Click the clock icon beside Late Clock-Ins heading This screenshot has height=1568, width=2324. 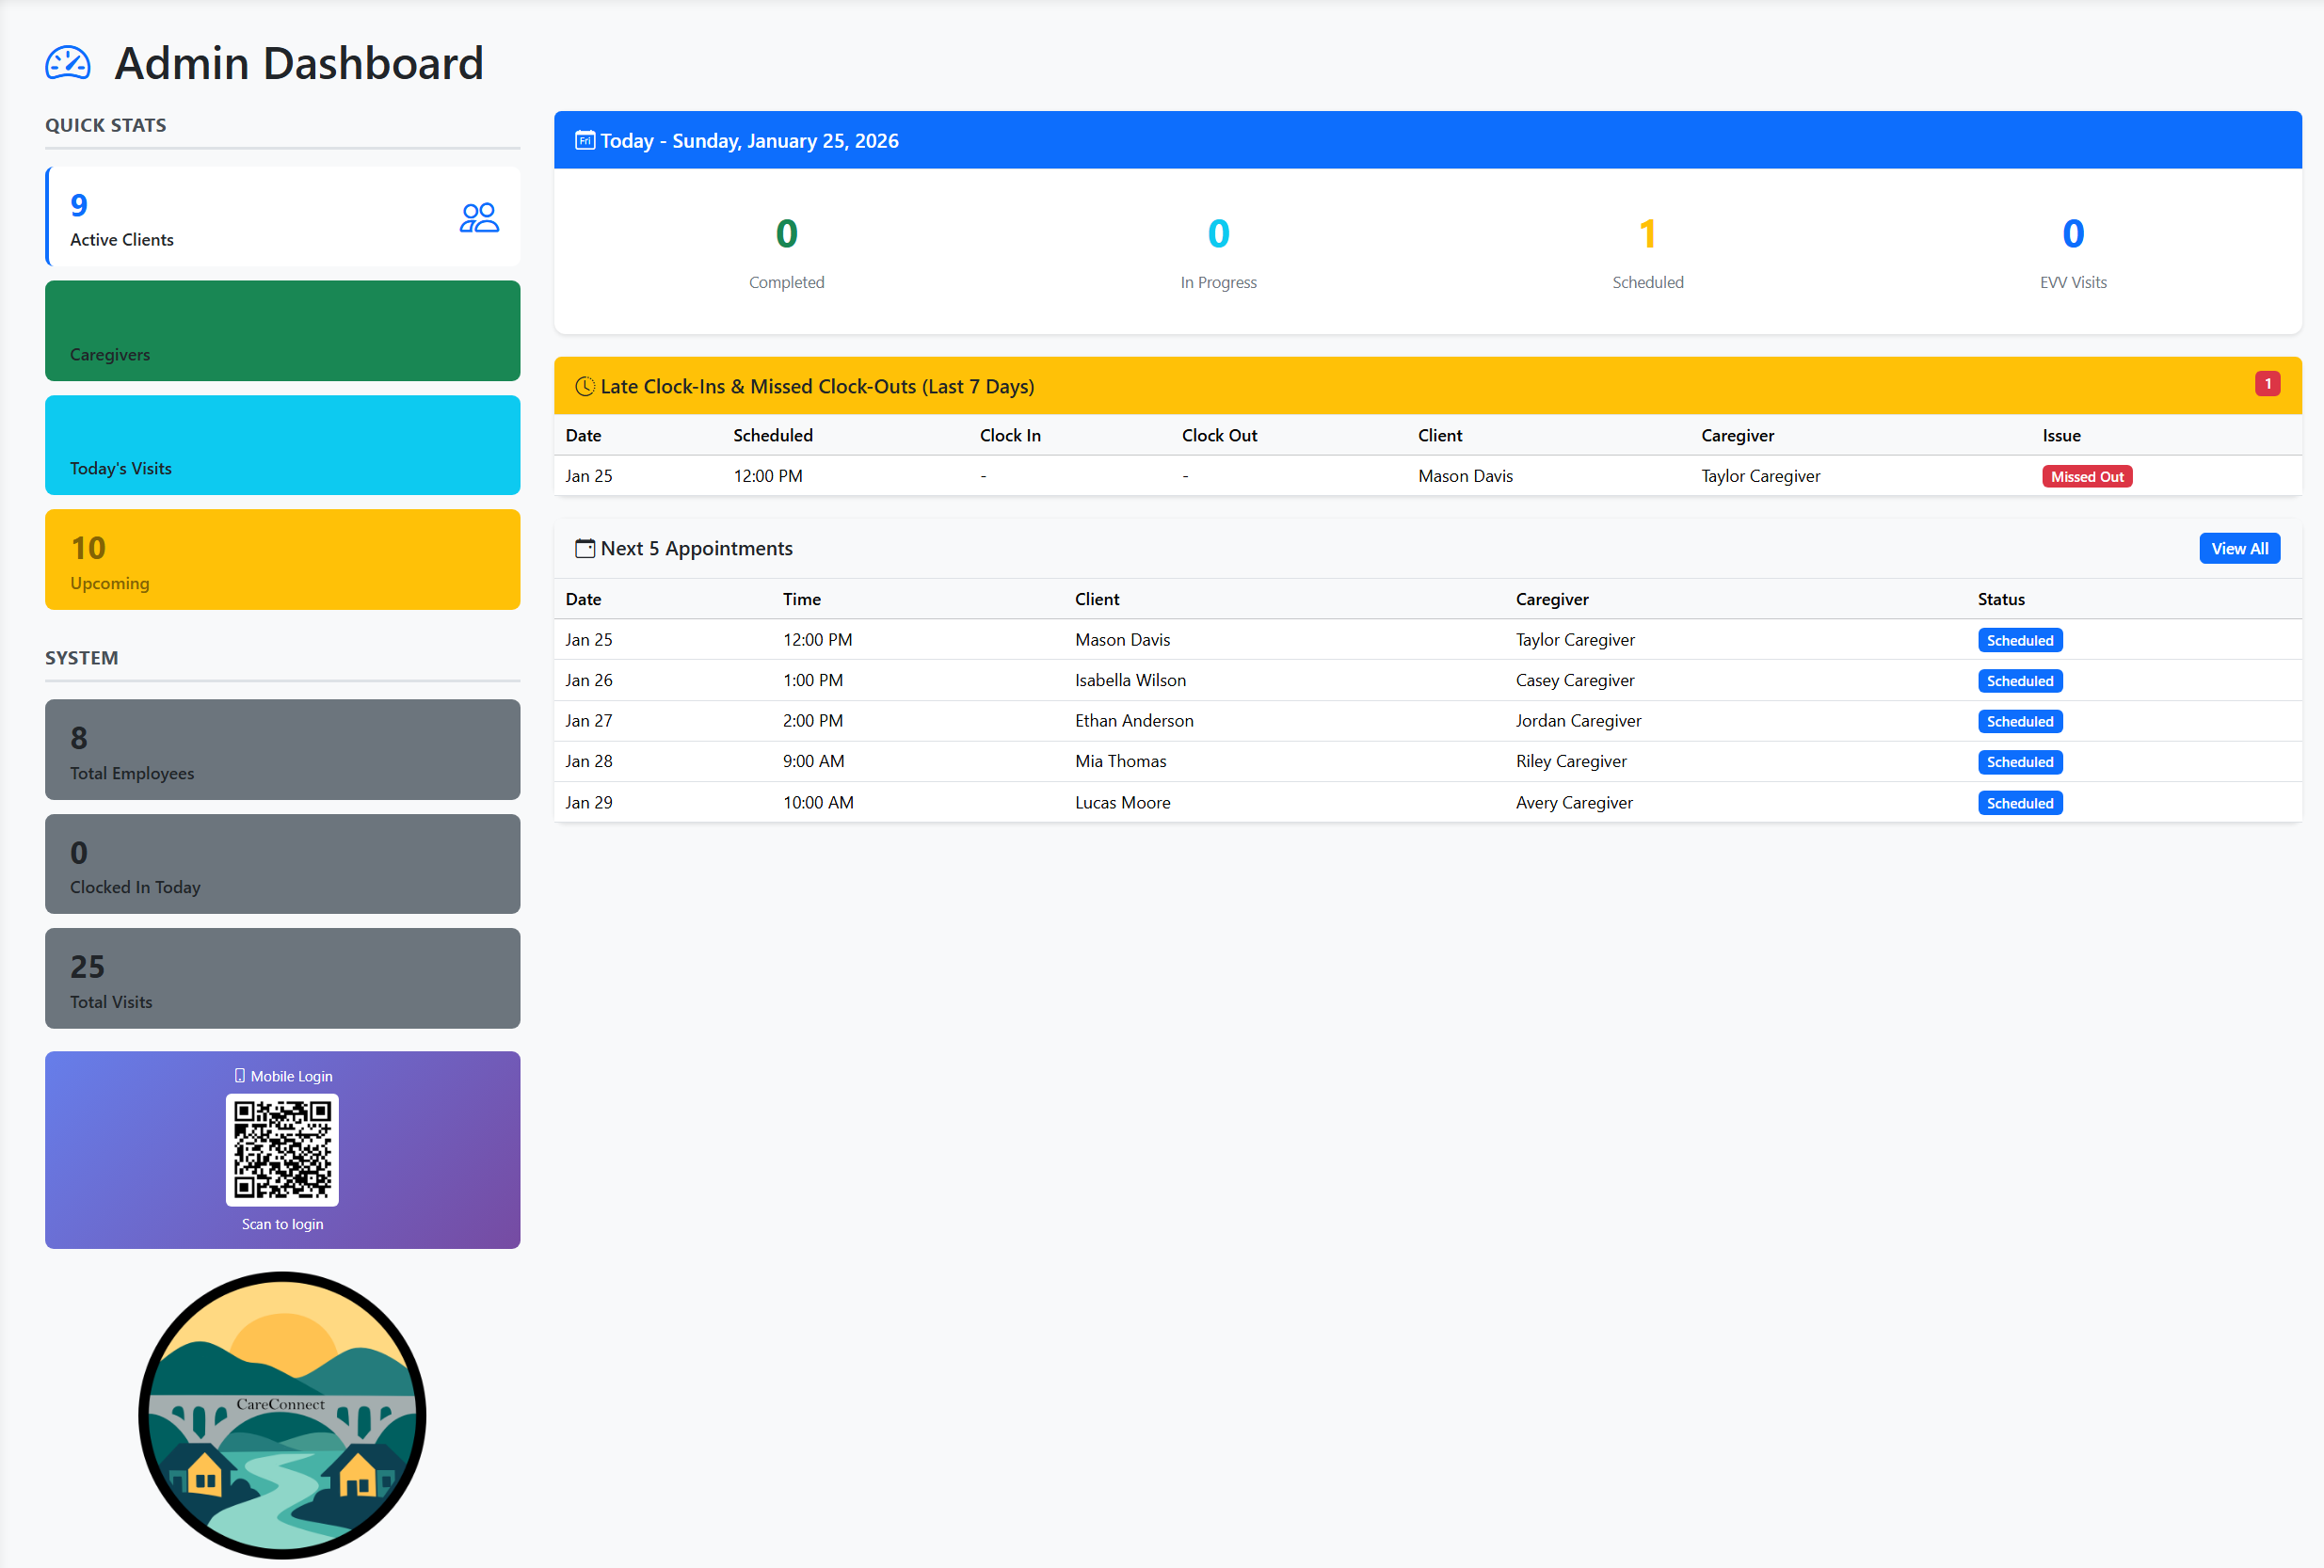click(583, 386)
